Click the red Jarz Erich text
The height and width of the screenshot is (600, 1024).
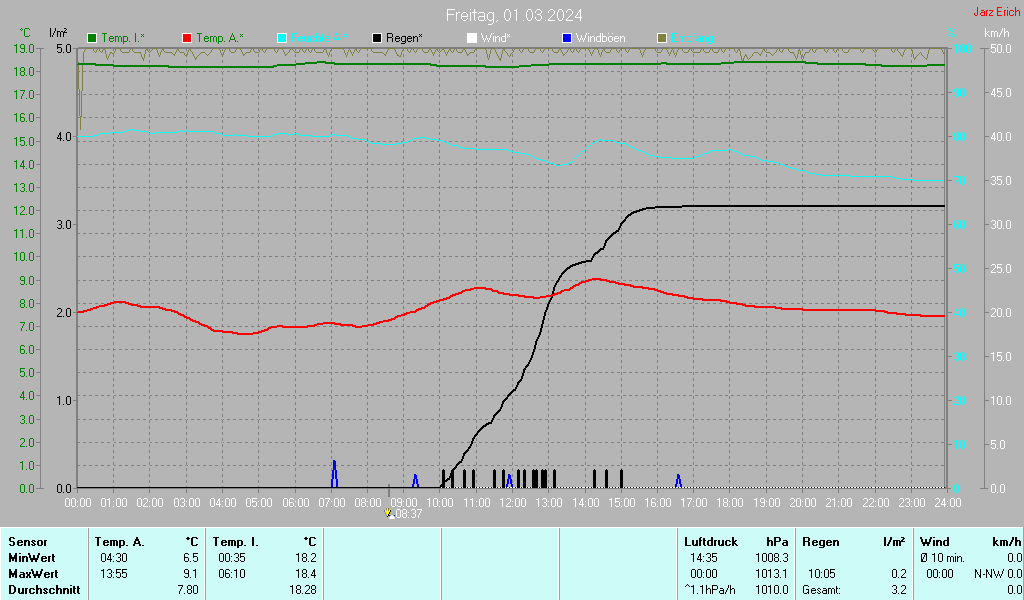pos(996,12)
